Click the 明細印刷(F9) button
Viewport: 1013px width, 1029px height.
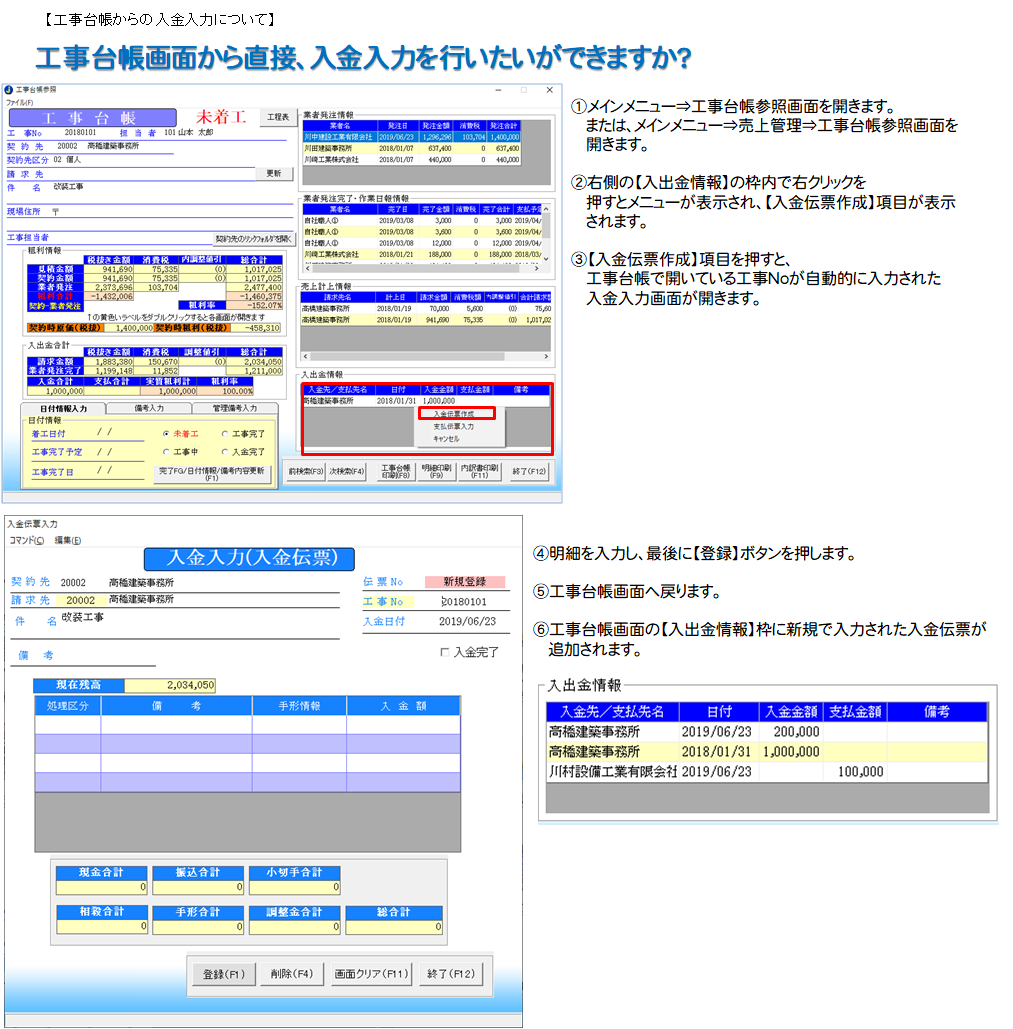(x=436, y=470)
